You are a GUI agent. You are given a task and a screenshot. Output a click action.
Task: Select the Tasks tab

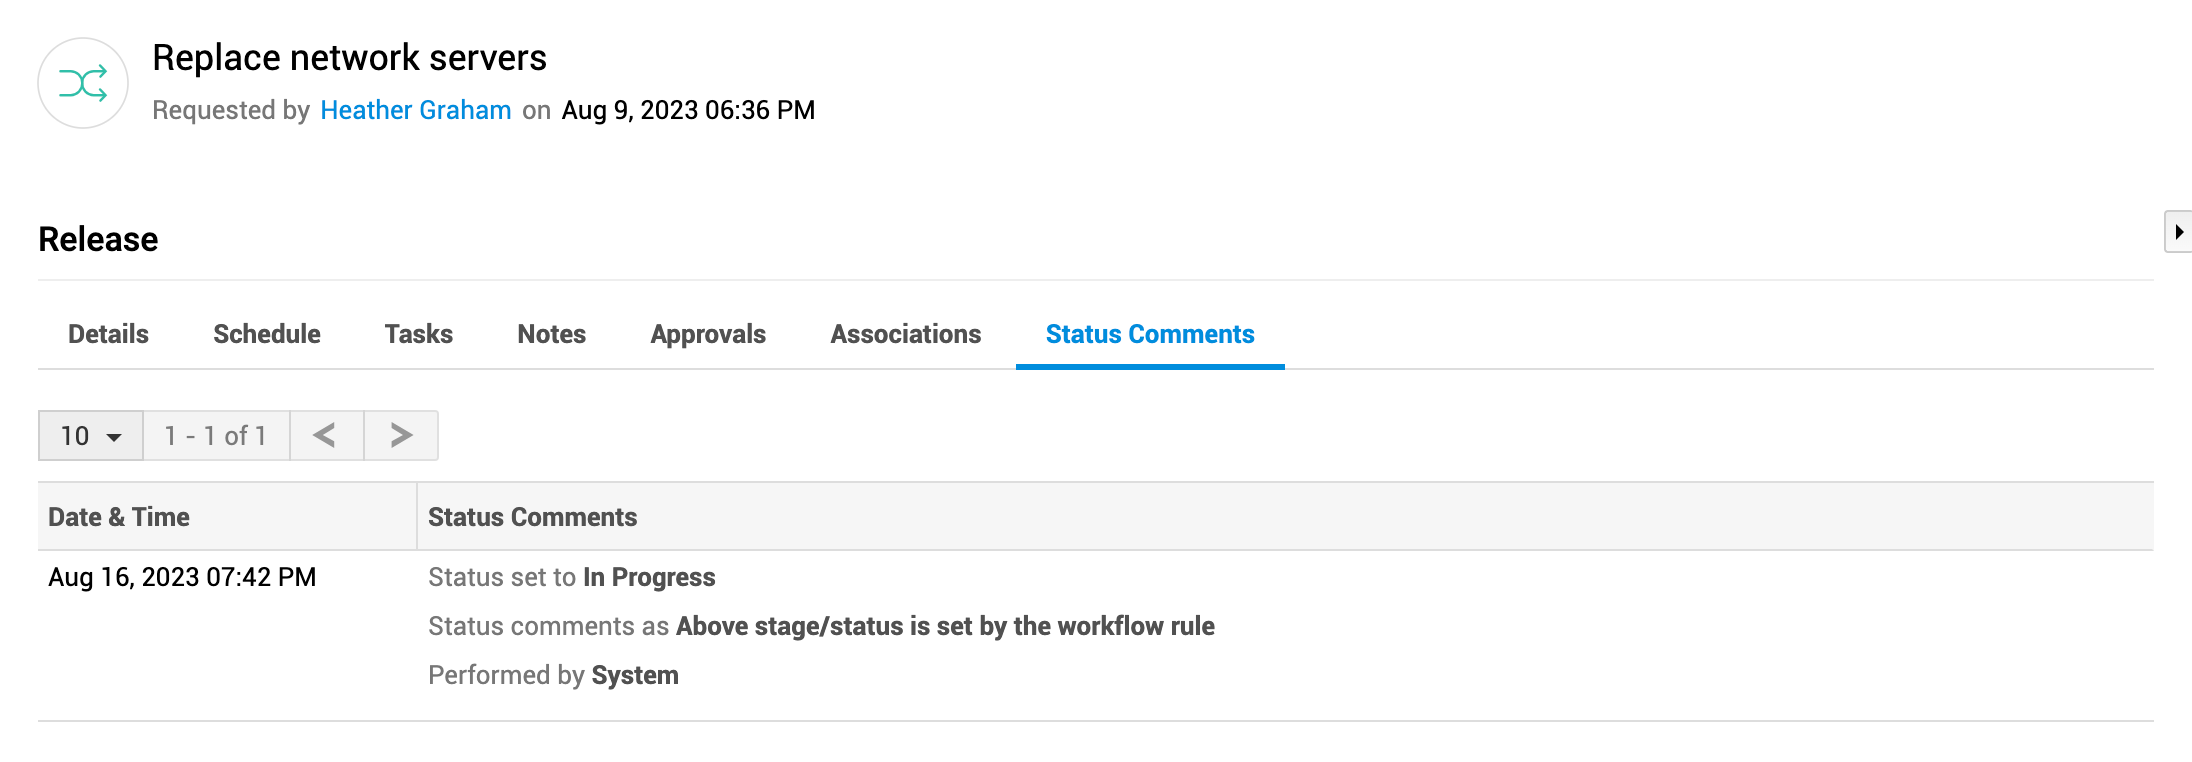click(x=419, y=334)
